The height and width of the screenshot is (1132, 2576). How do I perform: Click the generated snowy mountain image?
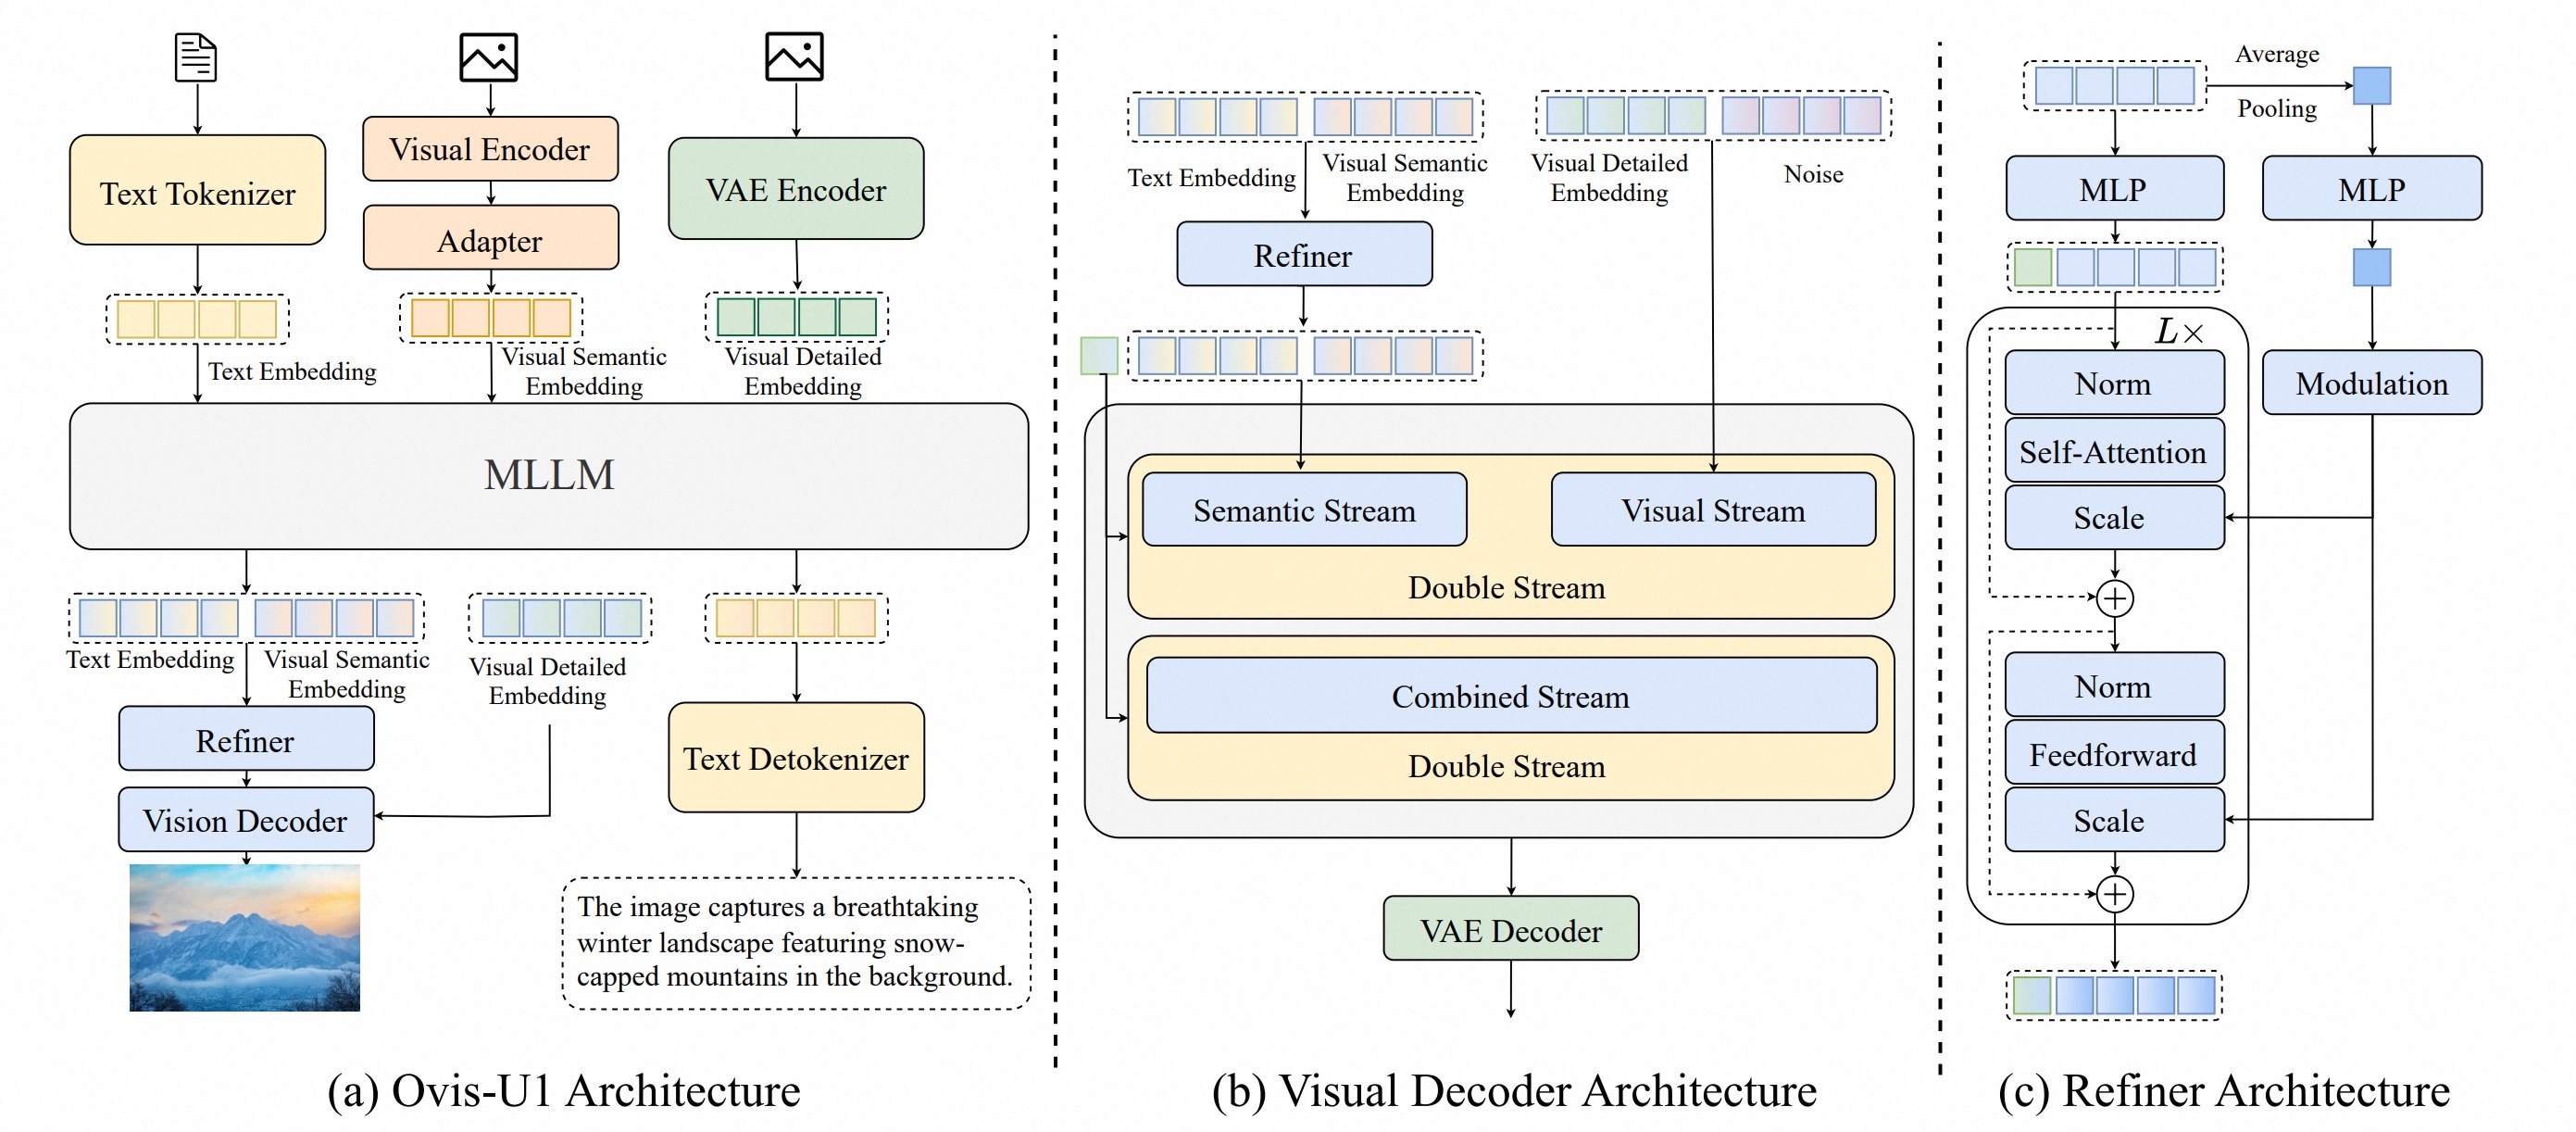pos(244,937)
